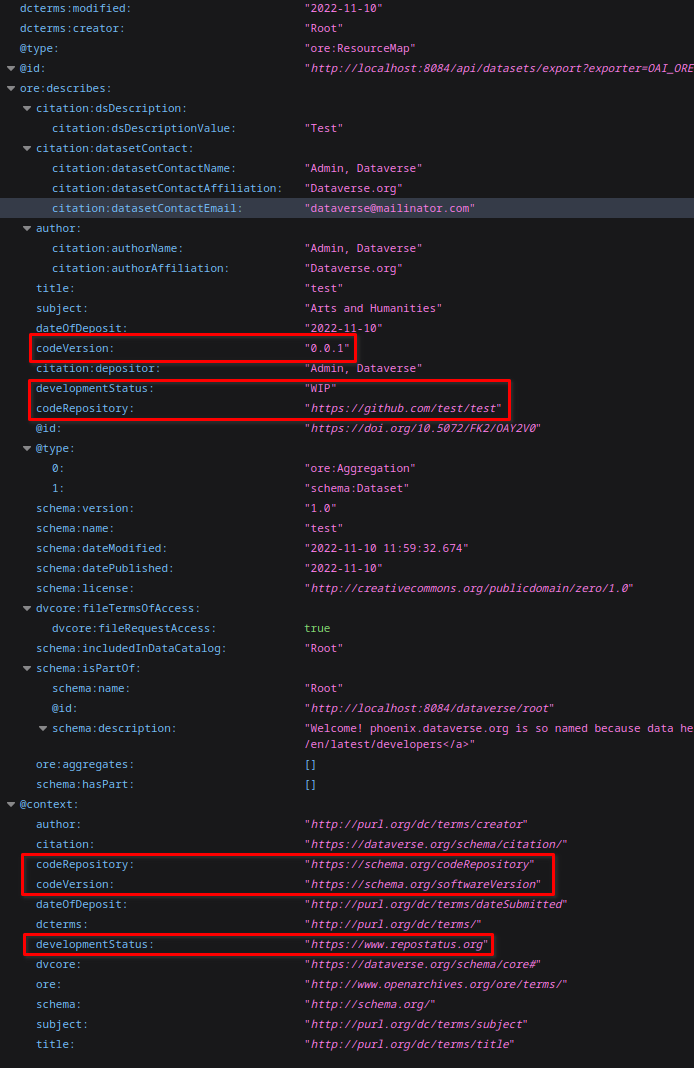Screen dimensions: 694x1068
Task: Open the schema.org/codeRepository URL
Action: [x=420, y=864]
